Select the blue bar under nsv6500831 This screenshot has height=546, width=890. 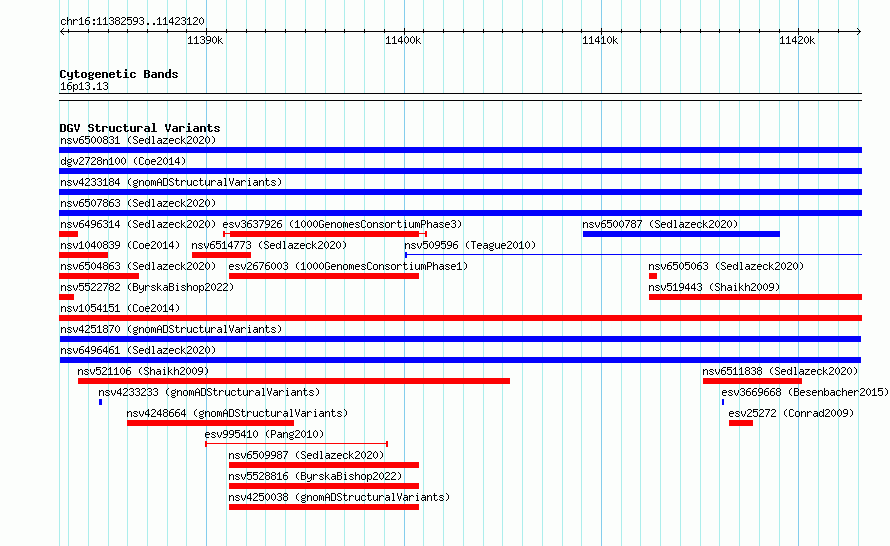(x=460, y=150)
